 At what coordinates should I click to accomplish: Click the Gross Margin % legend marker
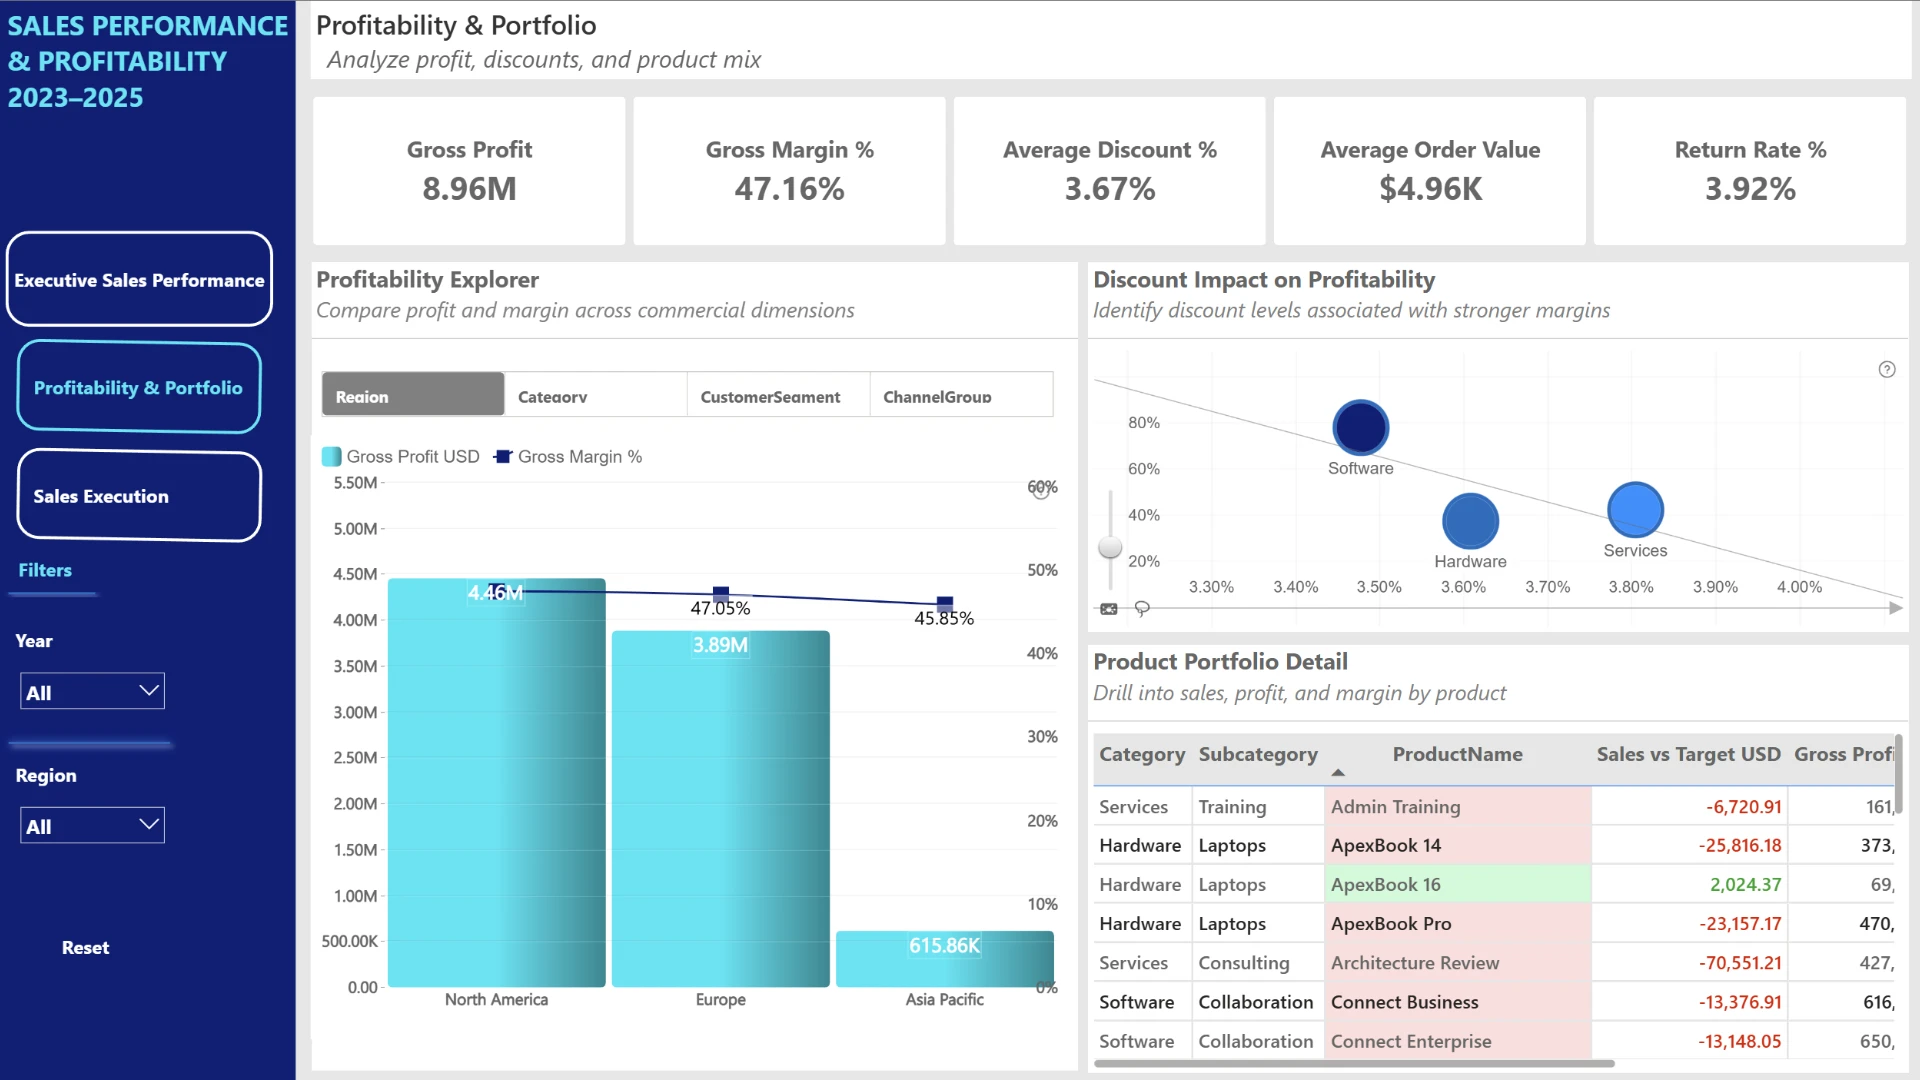[x=503, y=457]
